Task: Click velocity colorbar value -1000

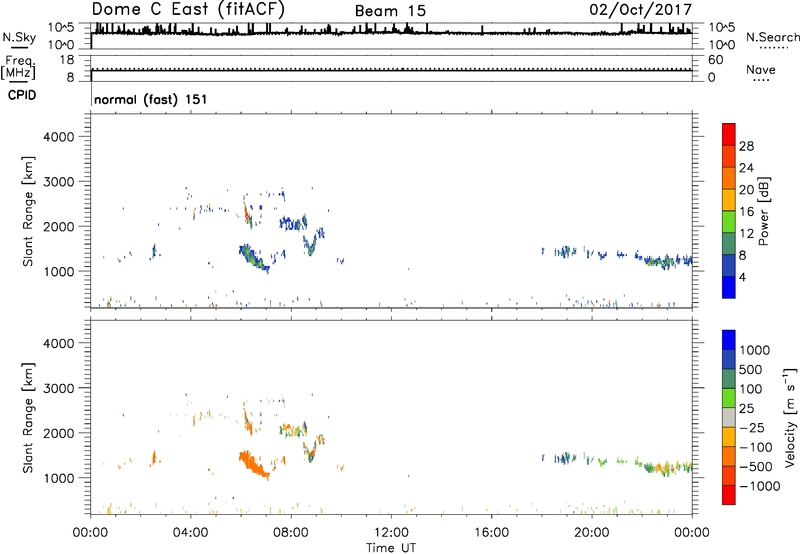Action: click(760, 486)
